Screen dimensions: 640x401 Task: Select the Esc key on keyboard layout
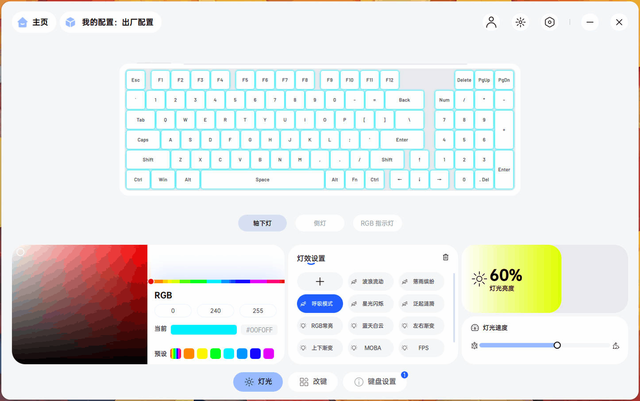(136, 80)
